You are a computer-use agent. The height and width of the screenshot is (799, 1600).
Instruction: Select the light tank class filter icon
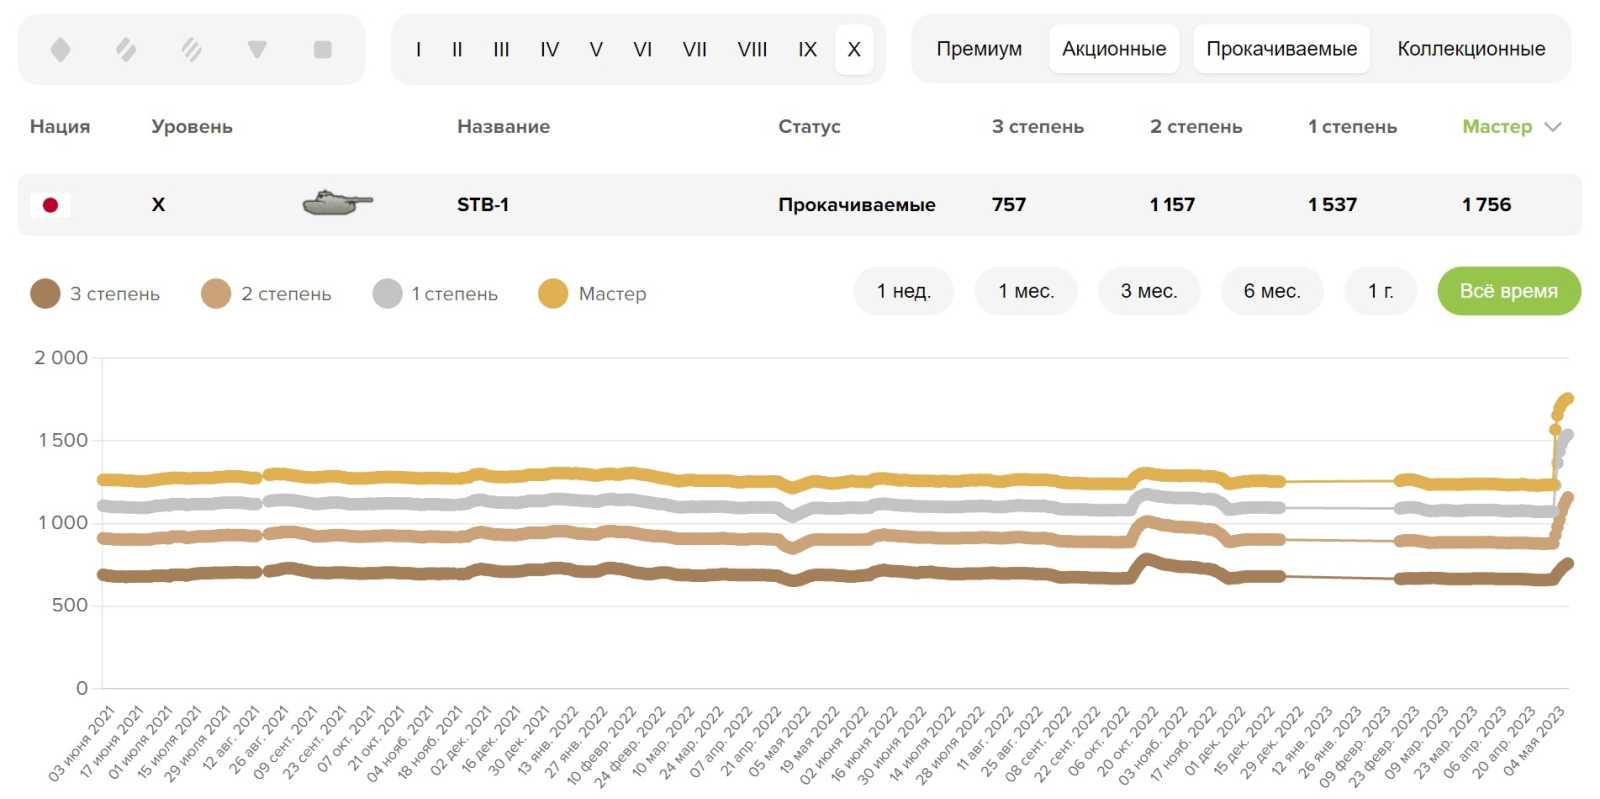(60, 49)
